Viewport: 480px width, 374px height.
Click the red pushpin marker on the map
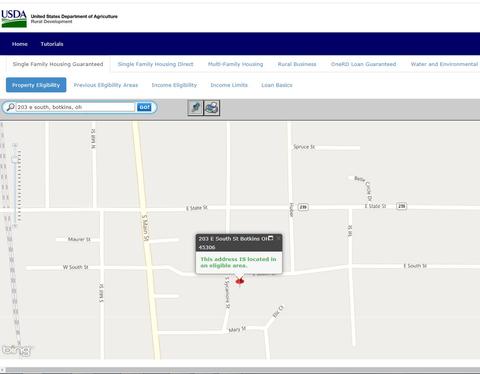click(240, 281)
